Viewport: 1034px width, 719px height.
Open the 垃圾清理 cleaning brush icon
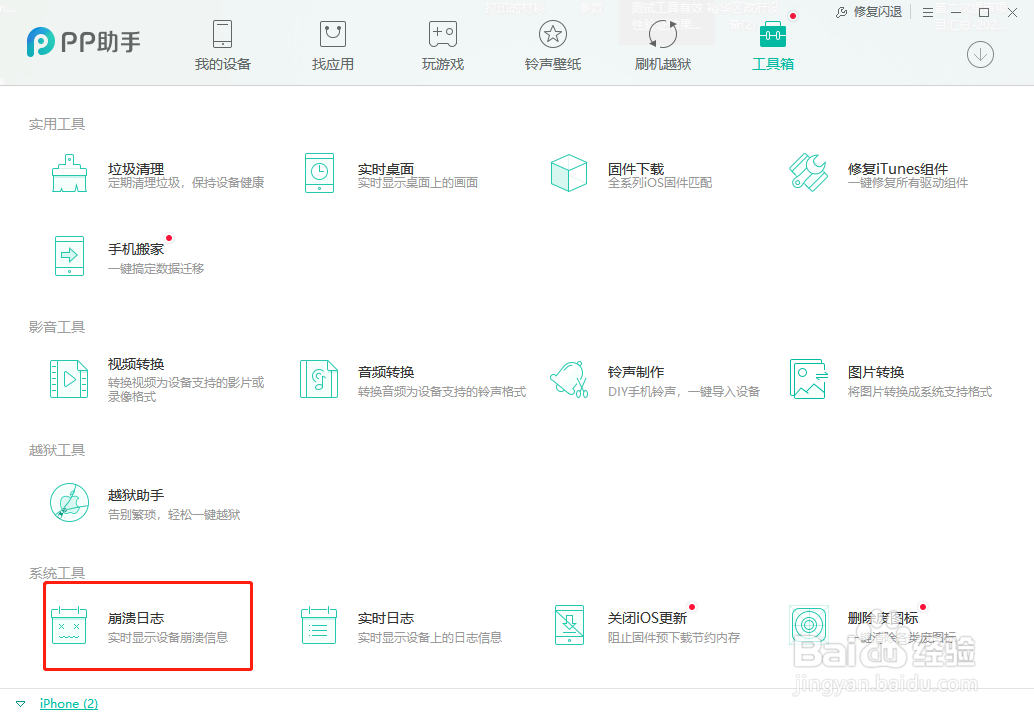pos(69,173)
